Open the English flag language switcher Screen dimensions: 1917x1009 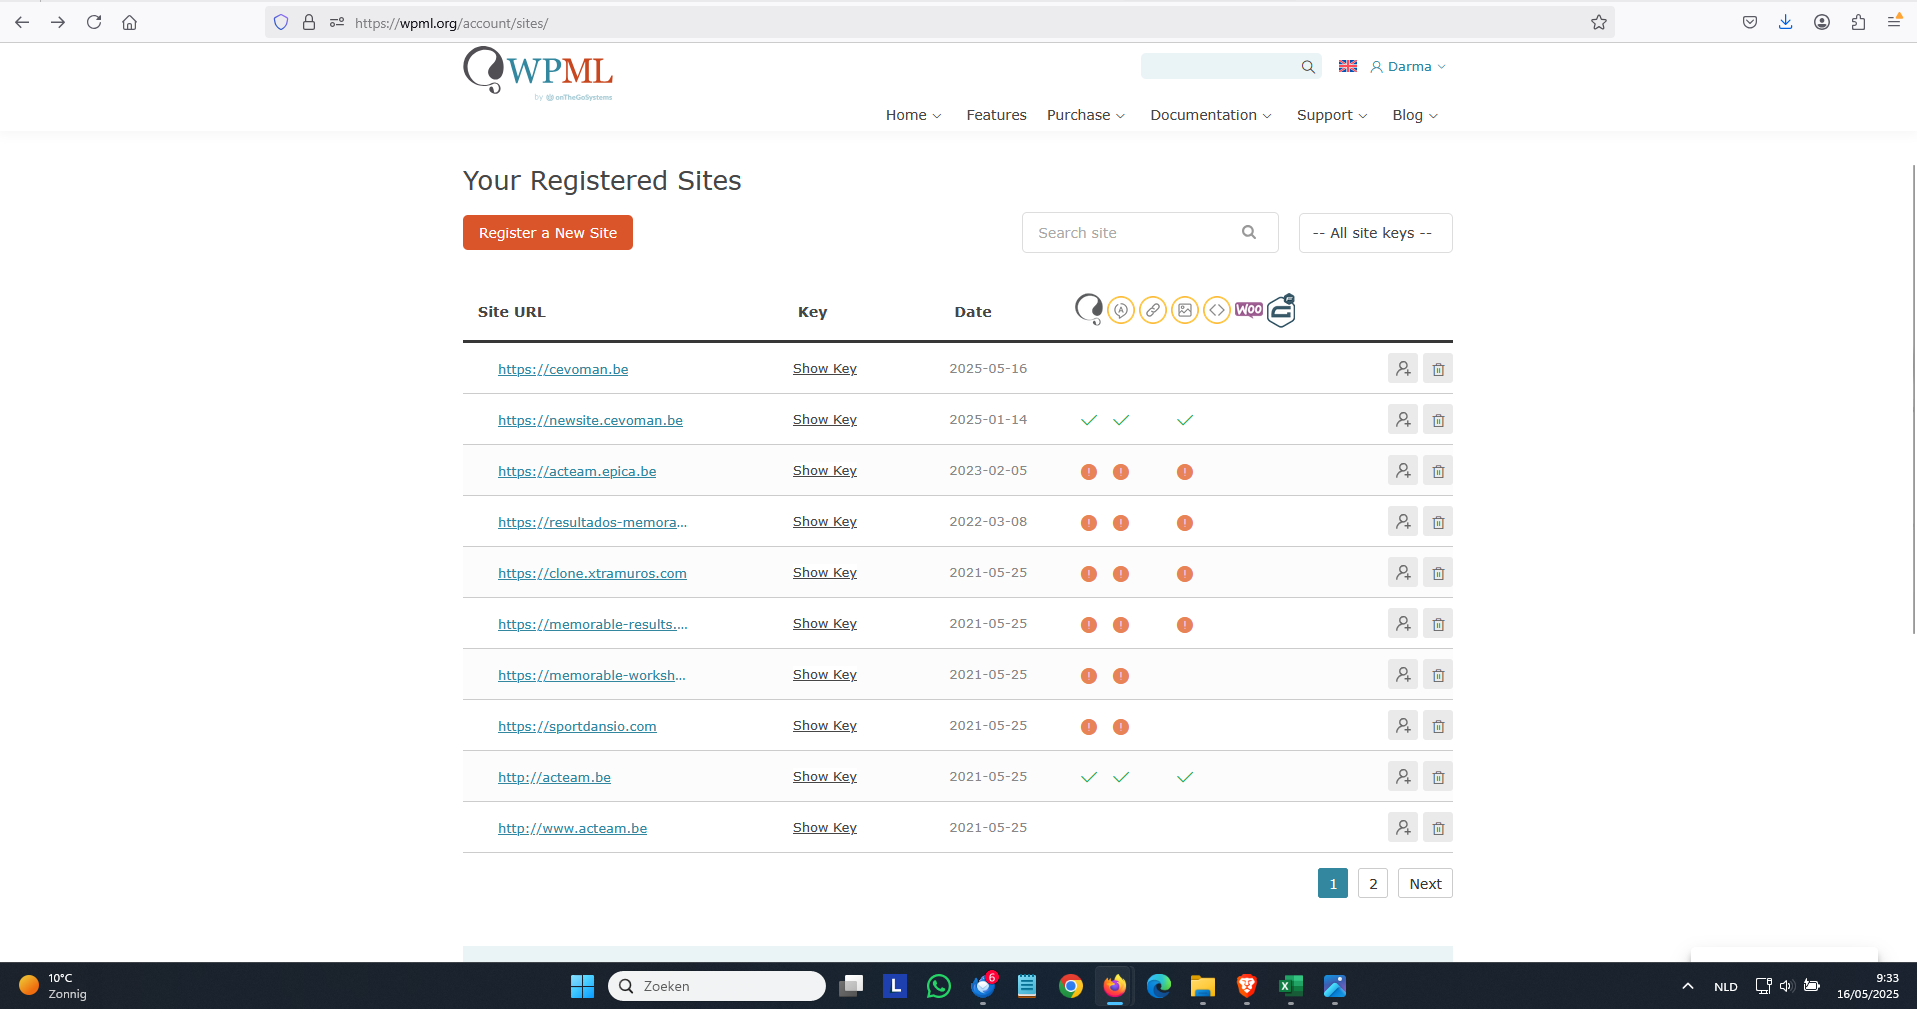(1348, 66)
